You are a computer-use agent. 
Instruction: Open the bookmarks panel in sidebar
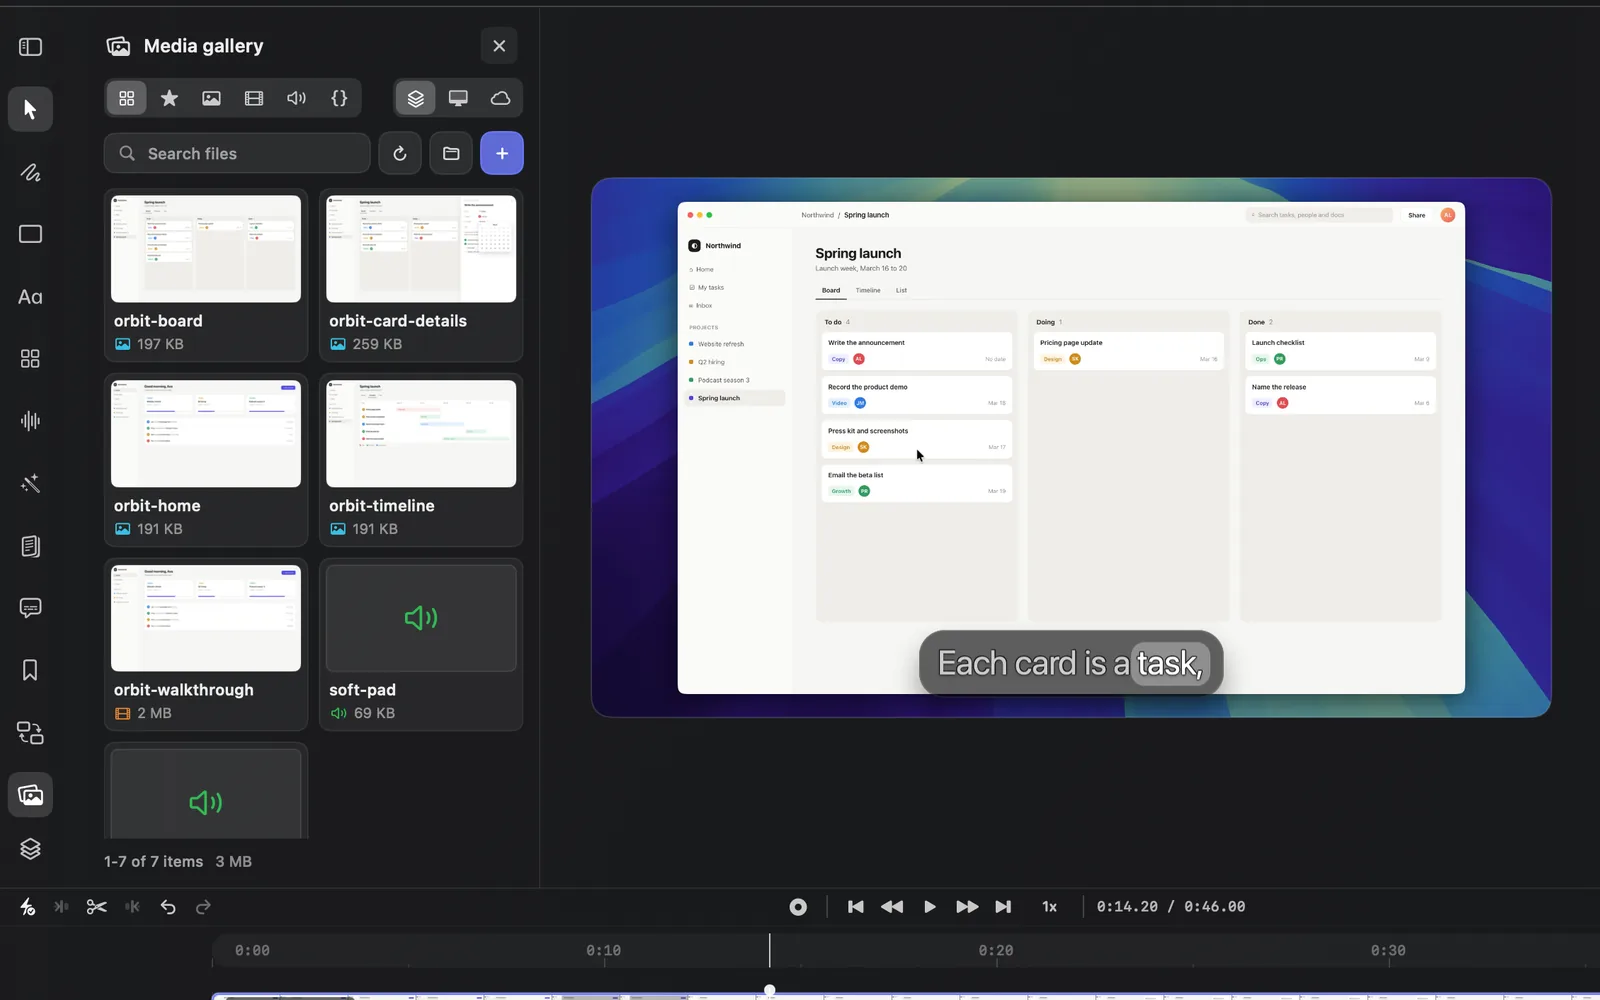click(30, 670)
